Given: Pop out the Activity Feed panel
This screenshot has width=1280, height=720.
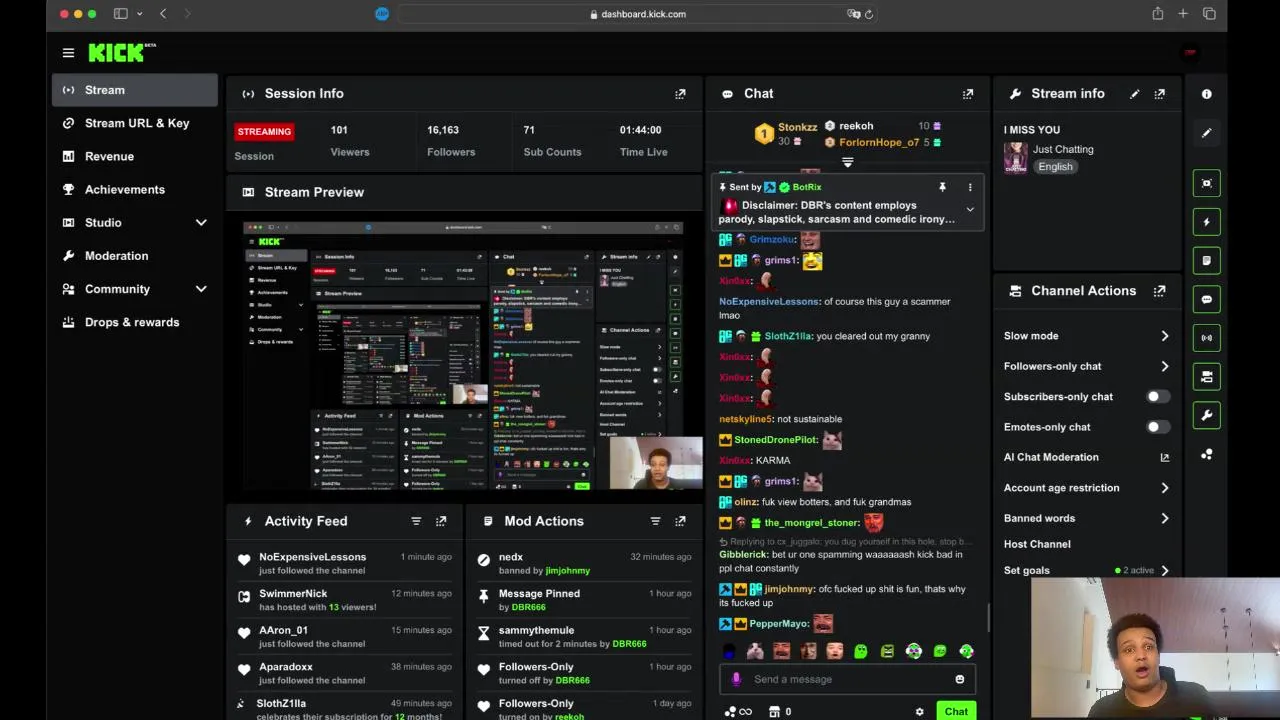Looking at the screenshot, I should (x=441, y=521).
